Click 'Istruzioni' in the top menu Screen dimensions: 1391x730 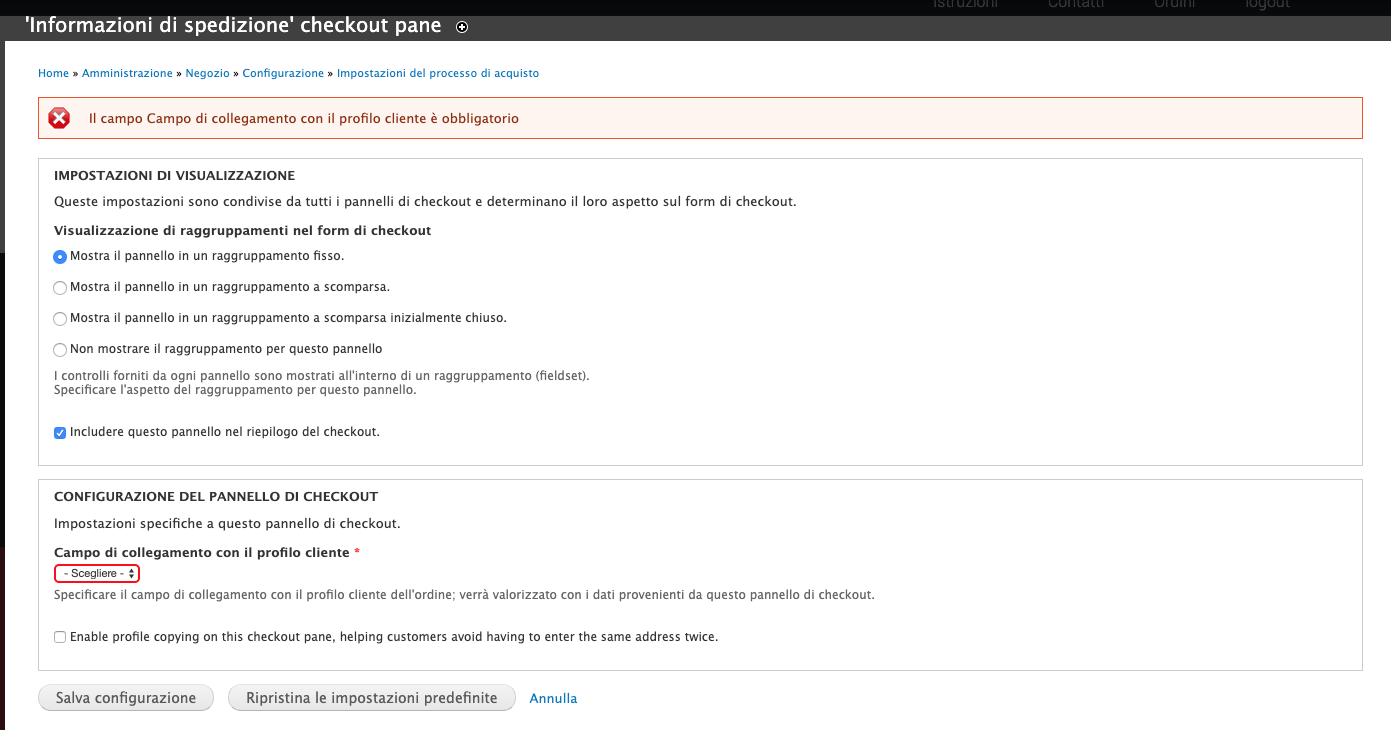[x=965, y=4]
